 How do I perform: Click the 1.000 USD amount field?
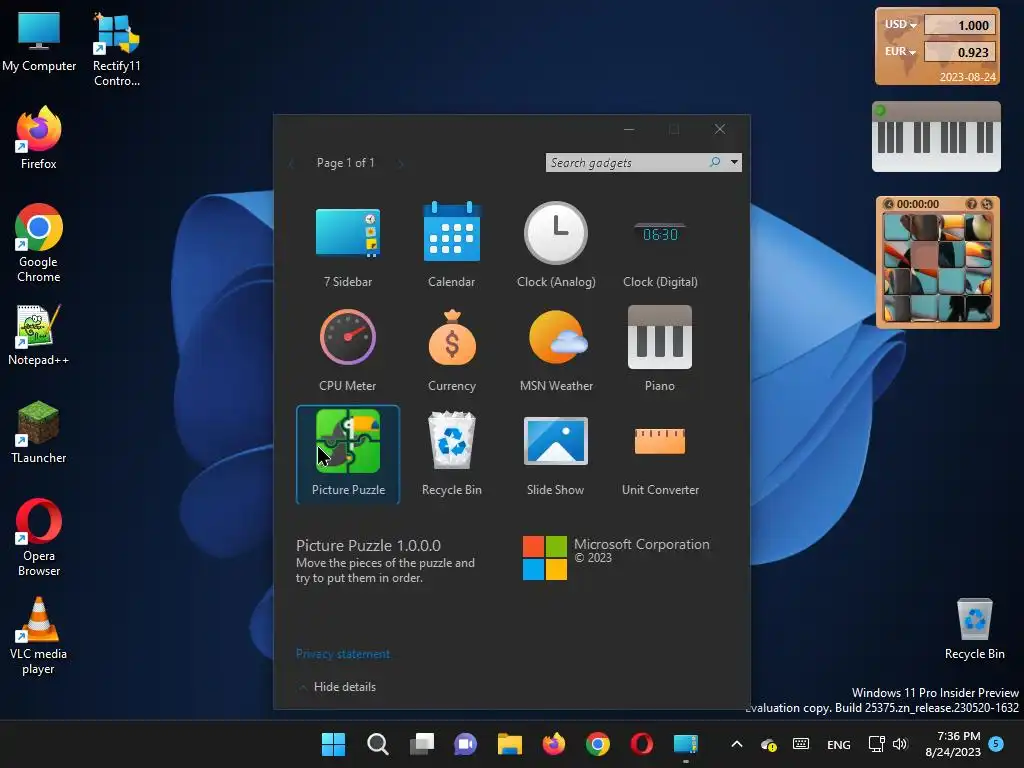pos(960,25)
